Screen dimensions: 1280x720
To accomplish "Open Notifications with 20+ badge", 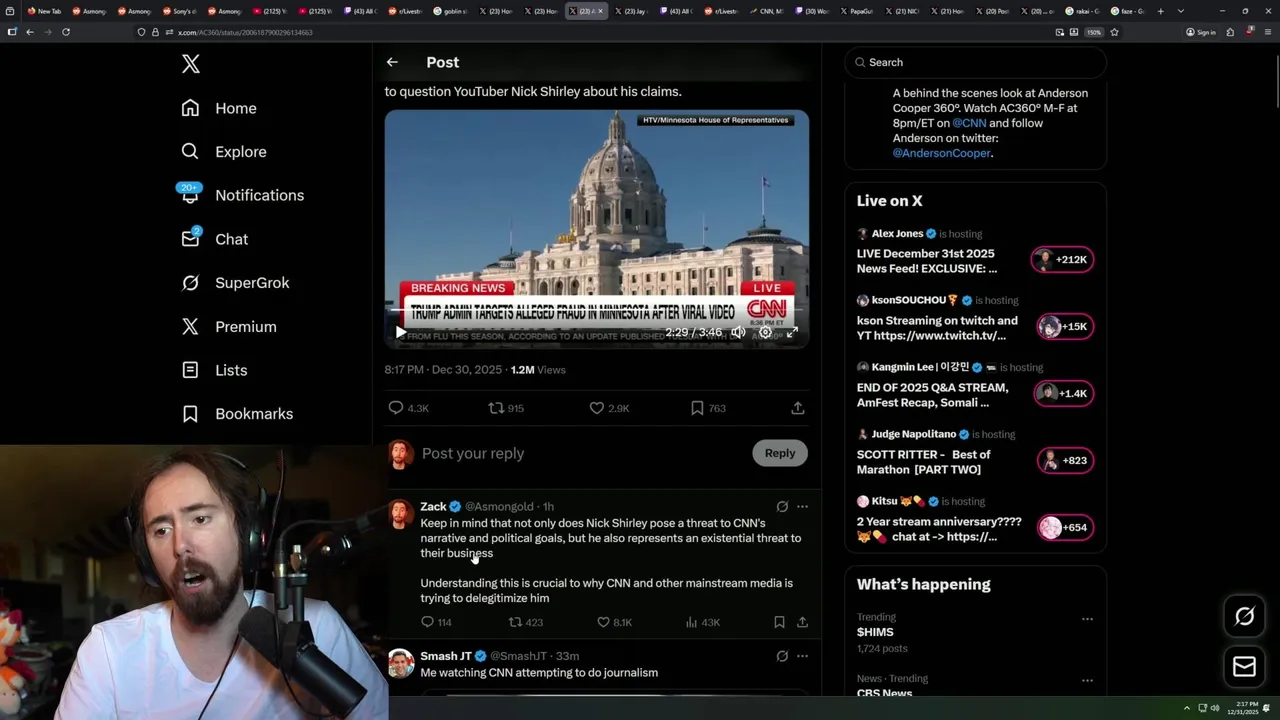I will click(242, 195).
